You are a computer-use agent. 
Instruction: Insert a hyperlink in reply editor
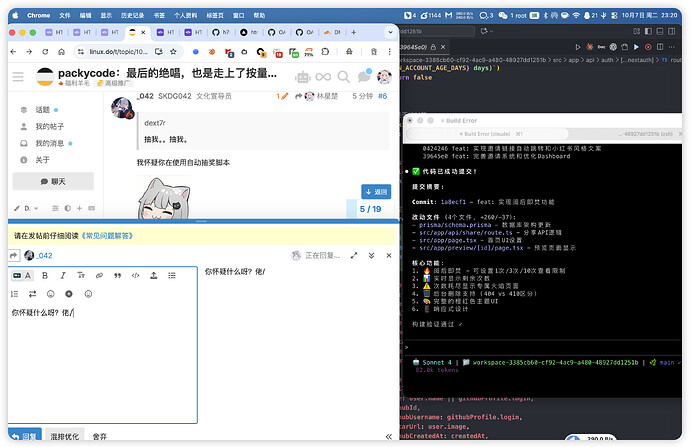tap(99, 275)
